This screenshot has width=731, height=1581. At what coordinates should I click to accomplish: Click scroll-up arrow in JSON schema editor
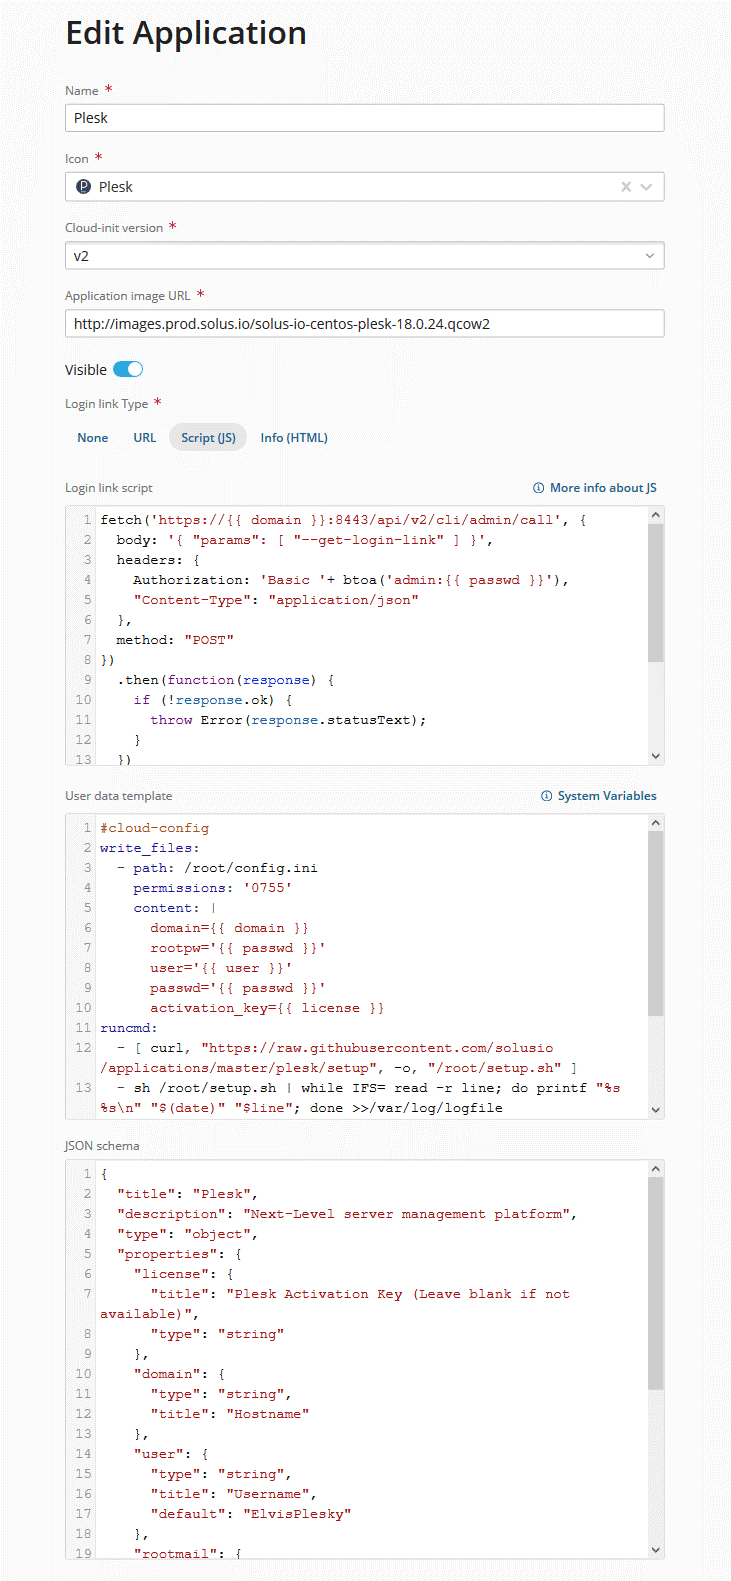[x=656, y=1169]
